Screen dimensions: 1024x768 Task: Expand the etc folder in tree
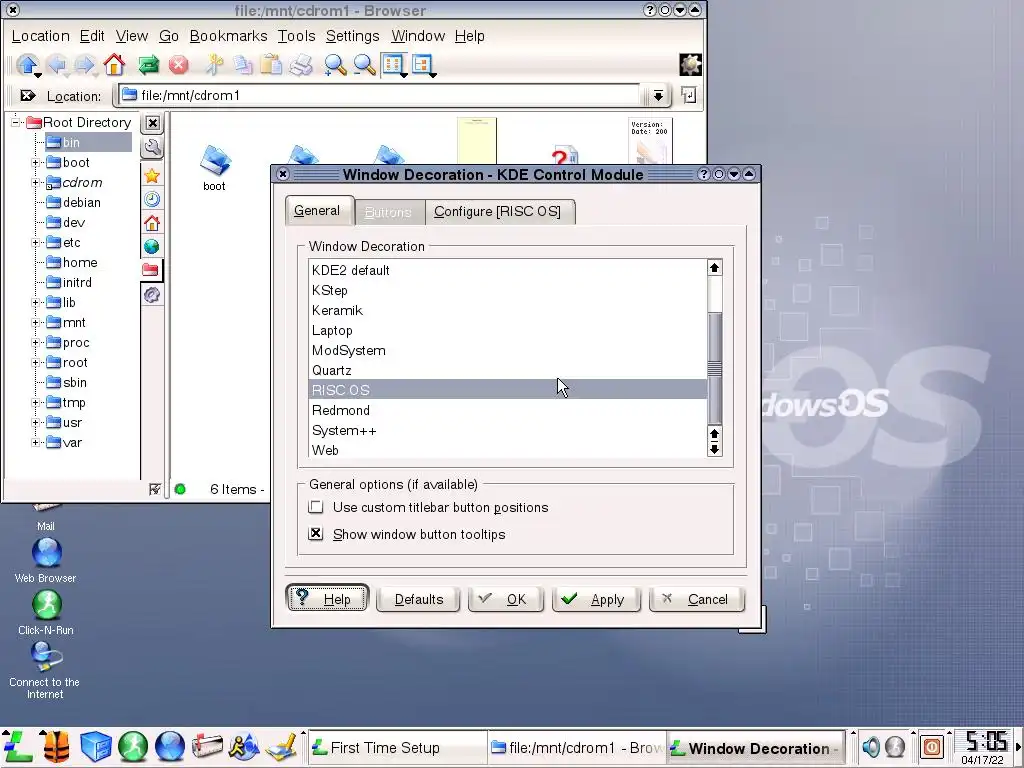[36, 243]
